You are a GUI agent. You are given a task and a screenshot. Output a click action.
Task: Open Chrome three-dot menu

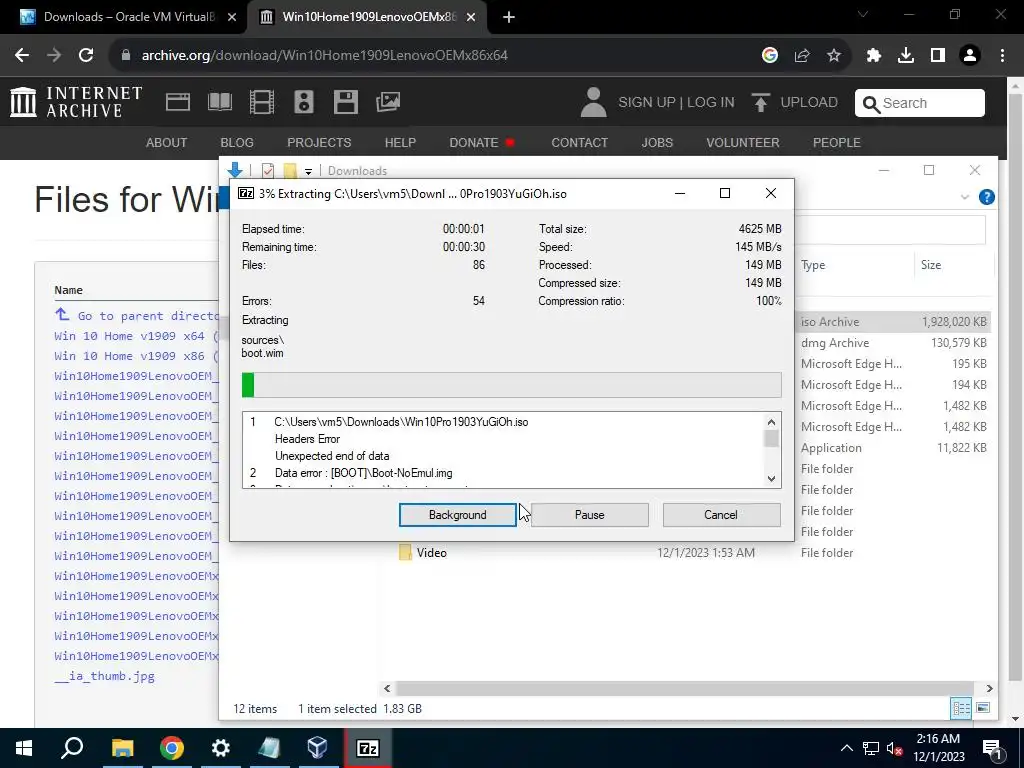[1002, 56]
